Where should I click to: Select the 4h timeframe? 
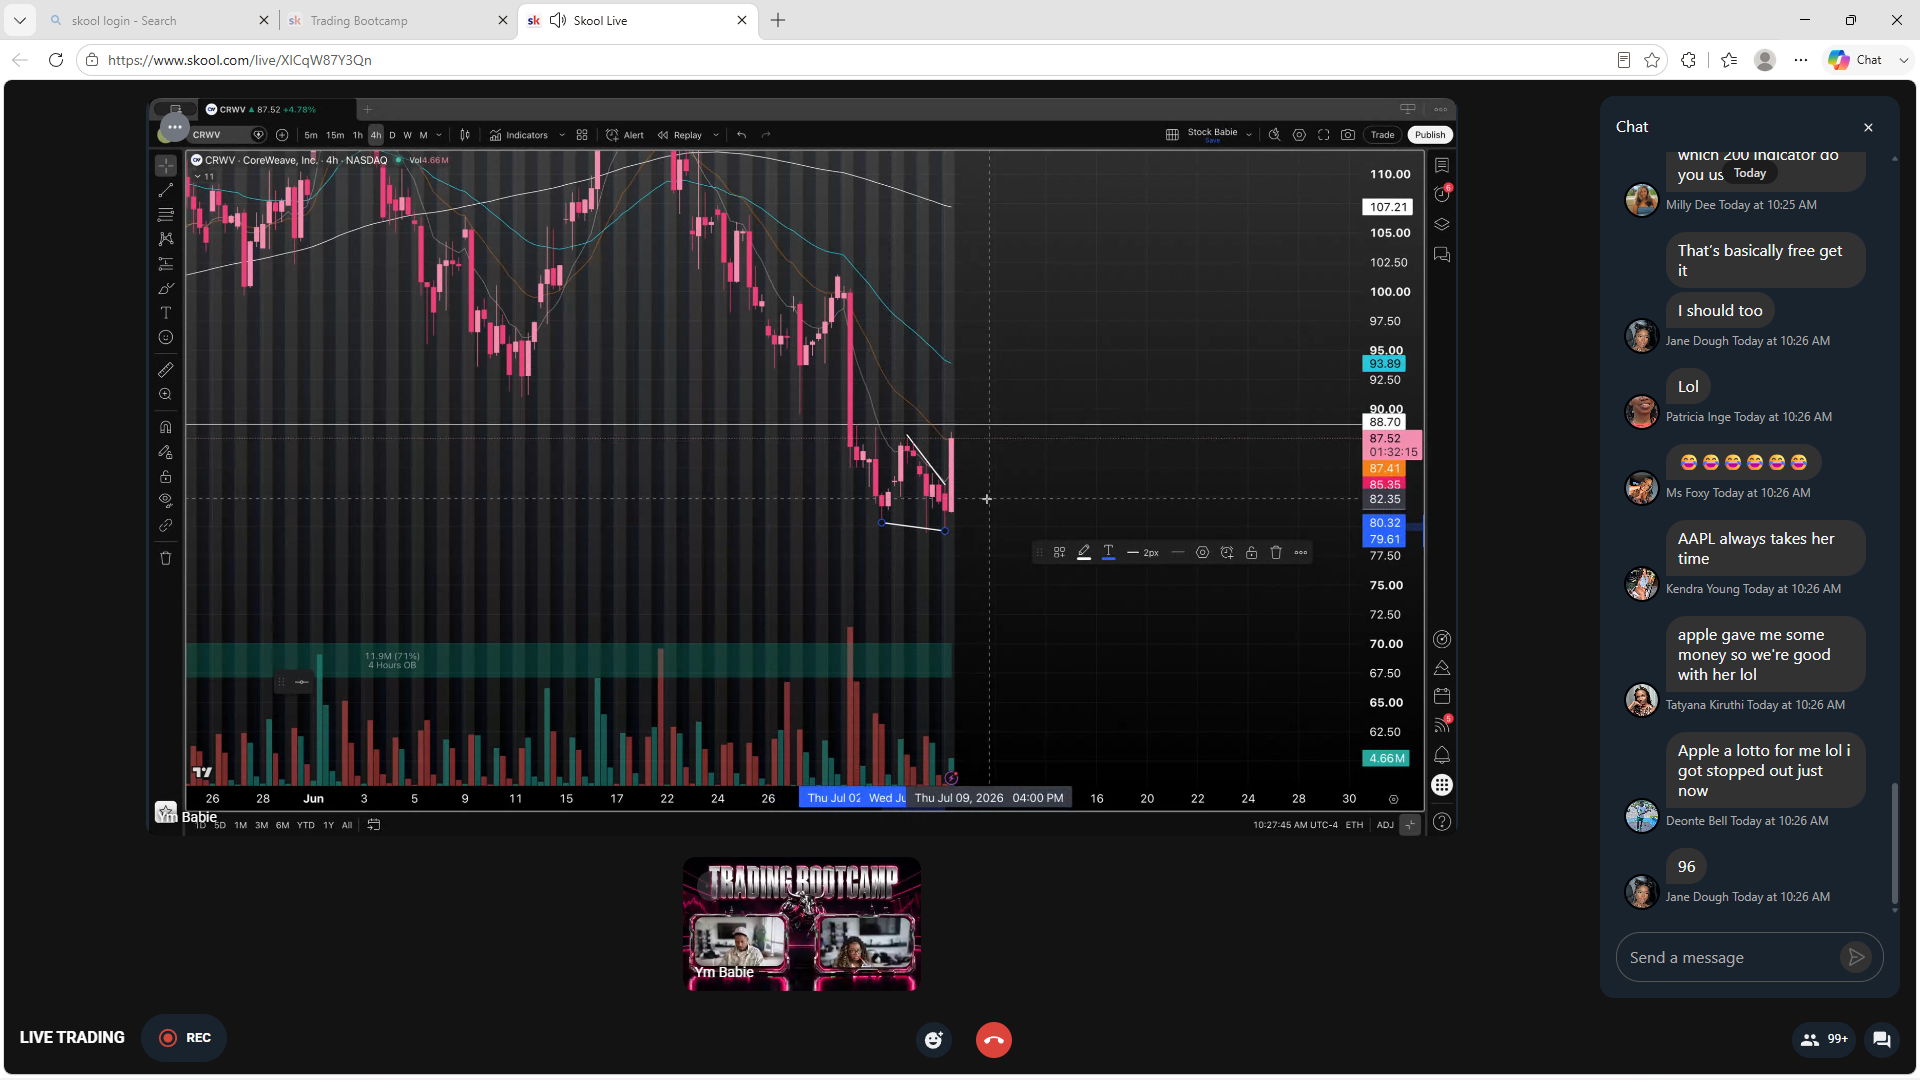pyautogui.click(x=376, y=135)
